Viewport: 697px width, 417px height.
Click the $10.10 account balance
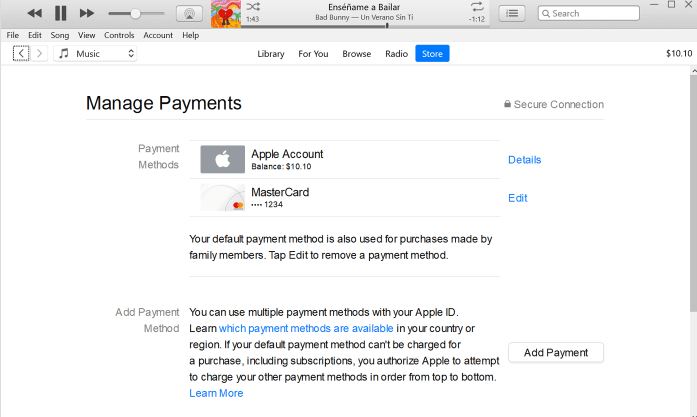pos(679,53)
